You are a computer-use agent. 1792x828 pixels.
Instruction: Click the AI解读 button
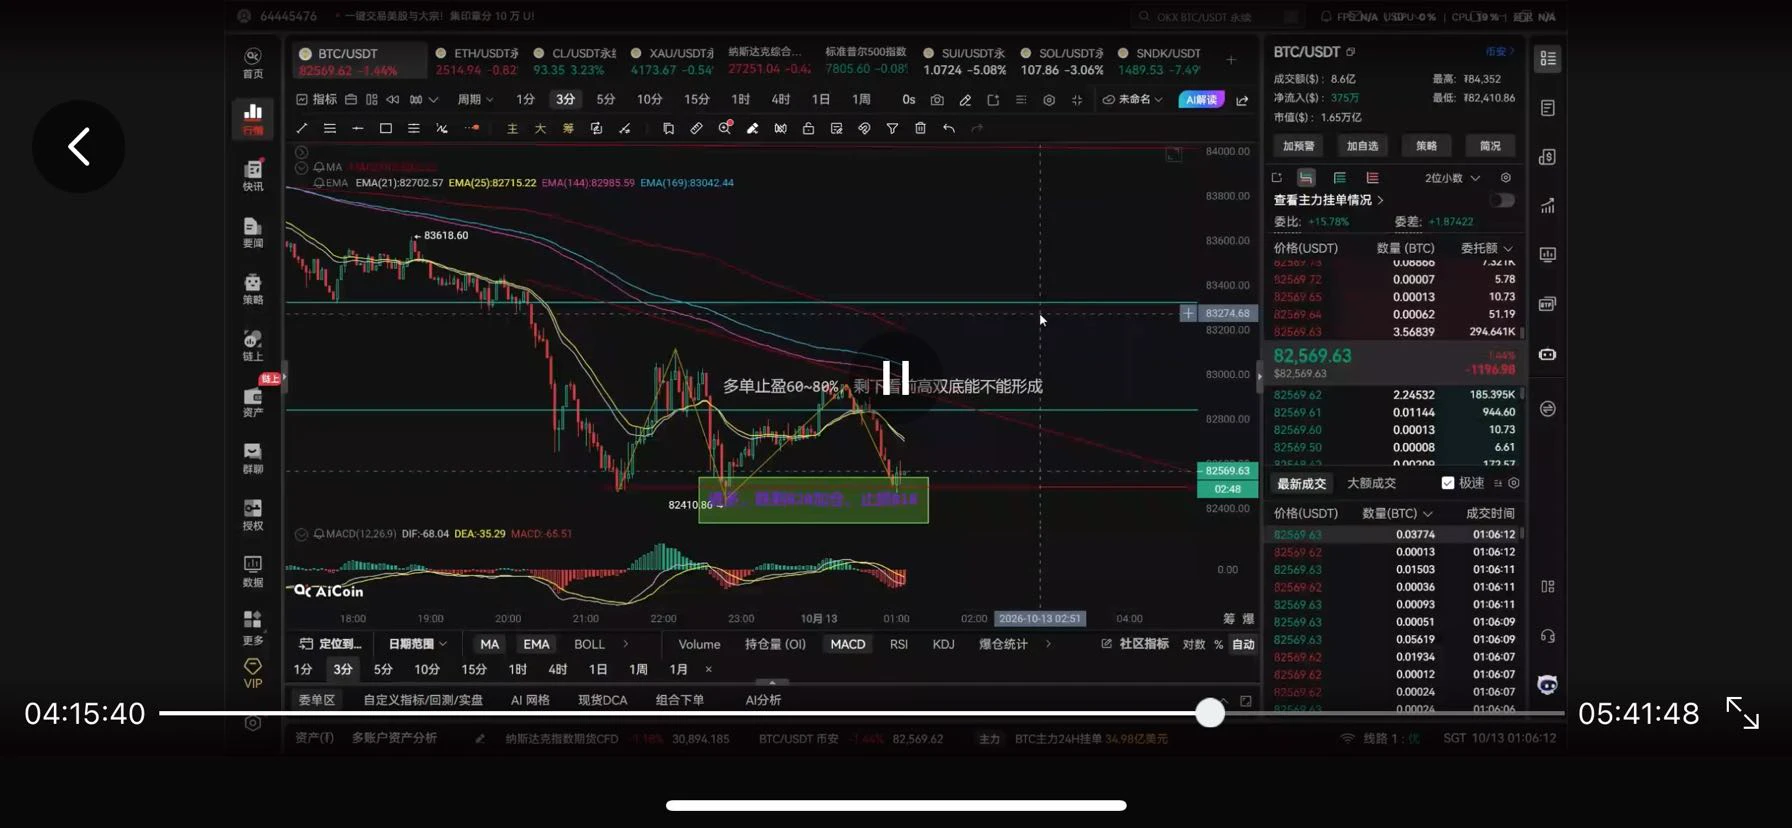tap(1201, 100)
